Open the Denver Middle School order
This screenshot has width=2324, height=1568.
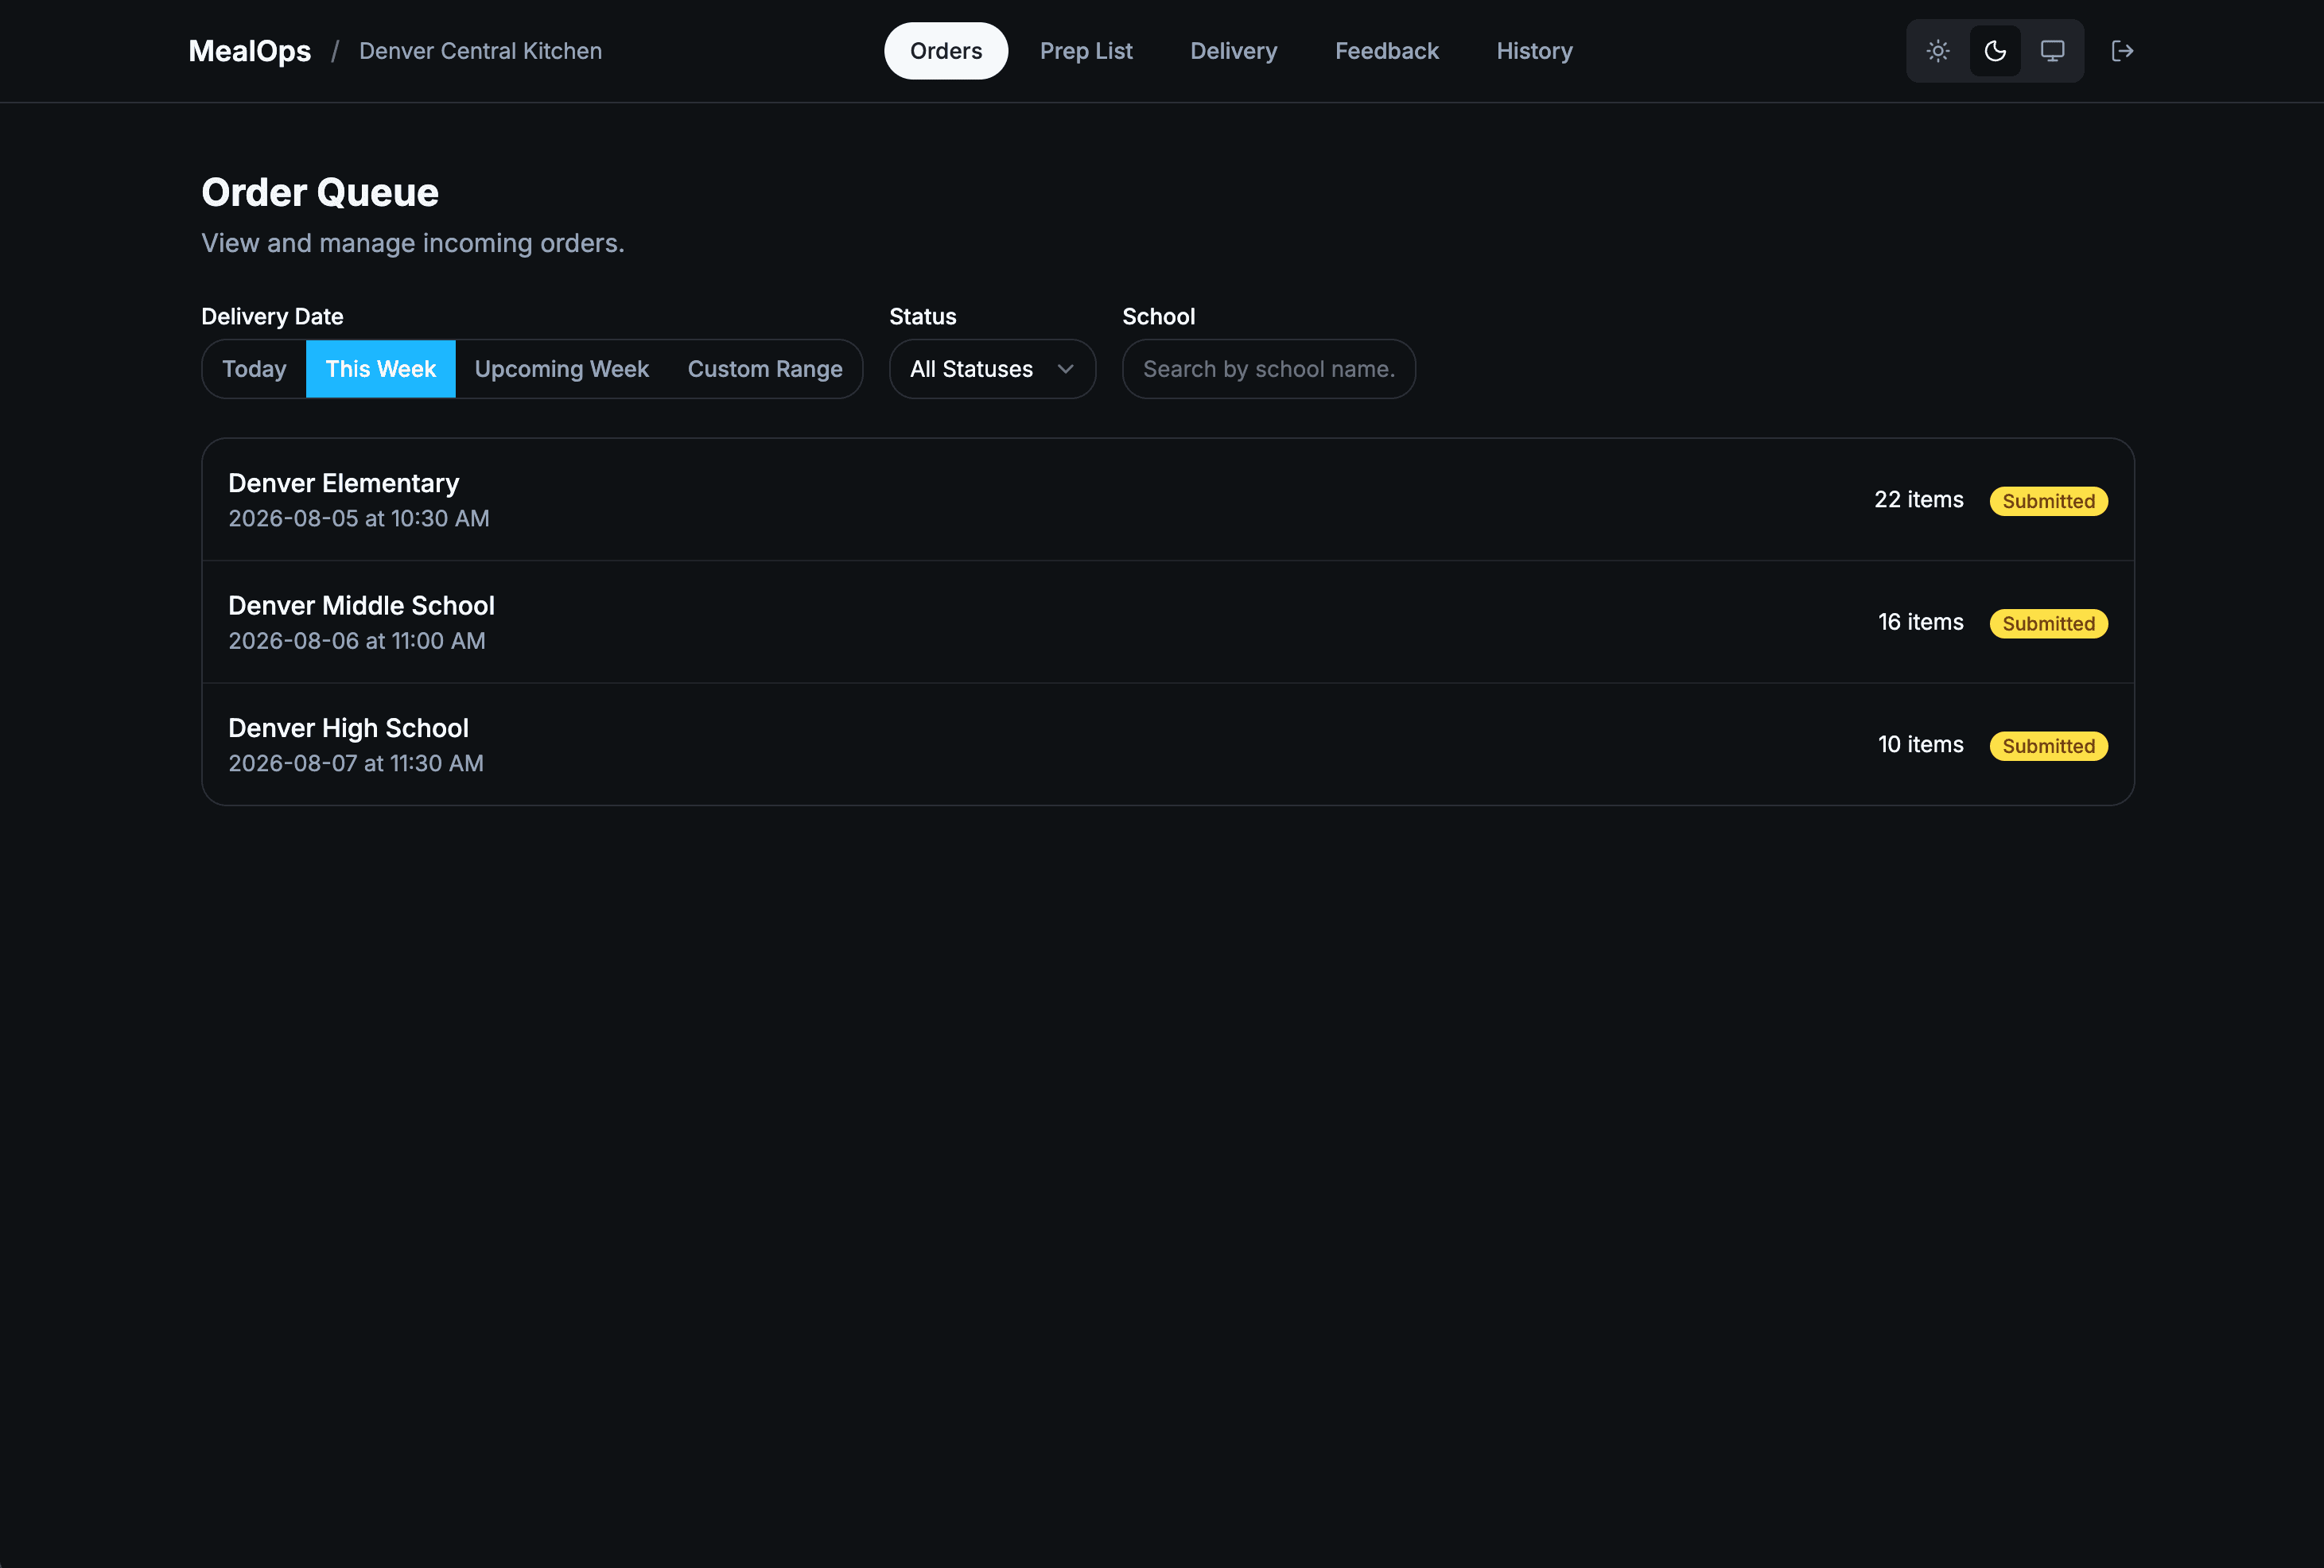[x=1168, y=622]
